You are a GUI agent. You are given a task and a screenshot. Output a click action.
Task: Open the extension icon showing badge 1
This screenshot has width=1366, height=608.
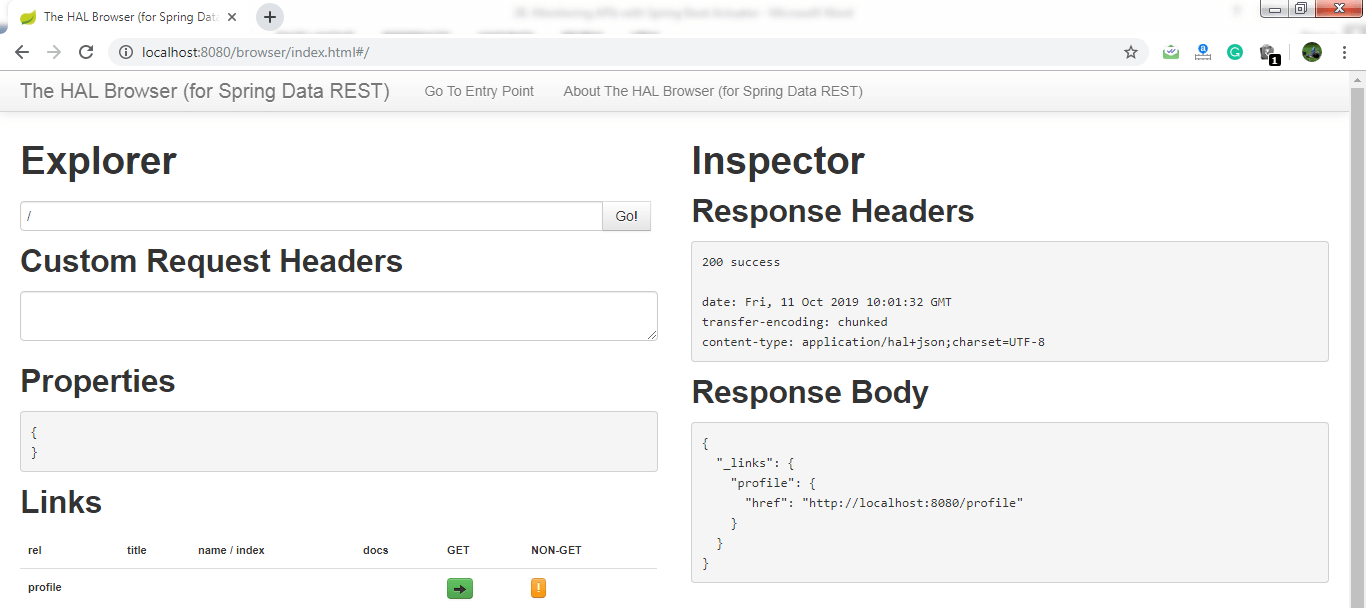click(1266, 52)
